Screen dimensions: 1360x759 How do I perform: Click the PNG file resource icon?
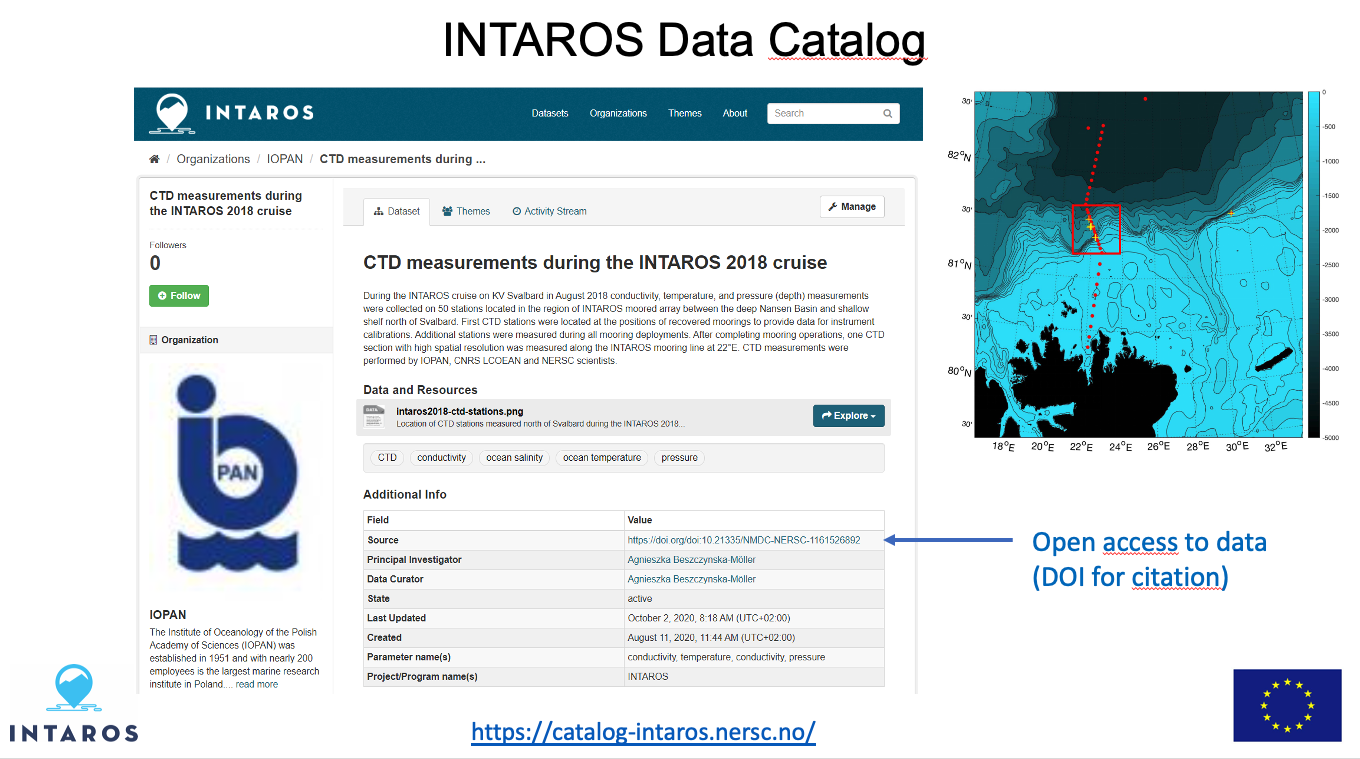pyautogui.click(x=373, y=416)
